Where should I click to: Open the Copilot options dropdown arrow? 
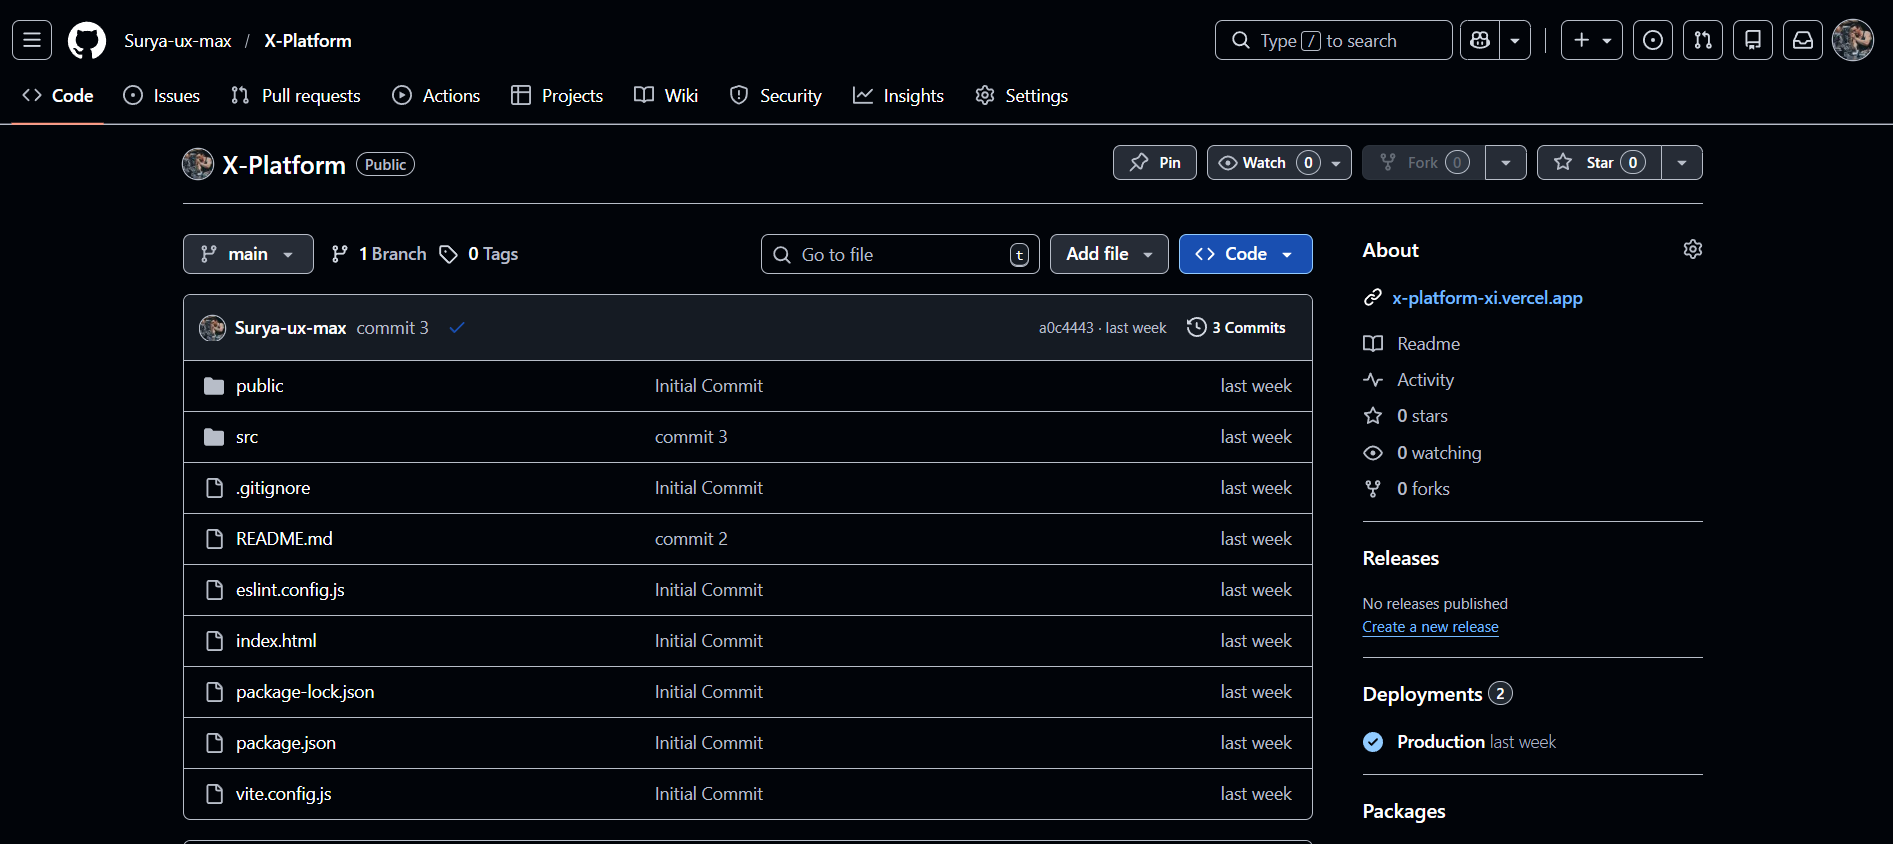point(1515,41)
